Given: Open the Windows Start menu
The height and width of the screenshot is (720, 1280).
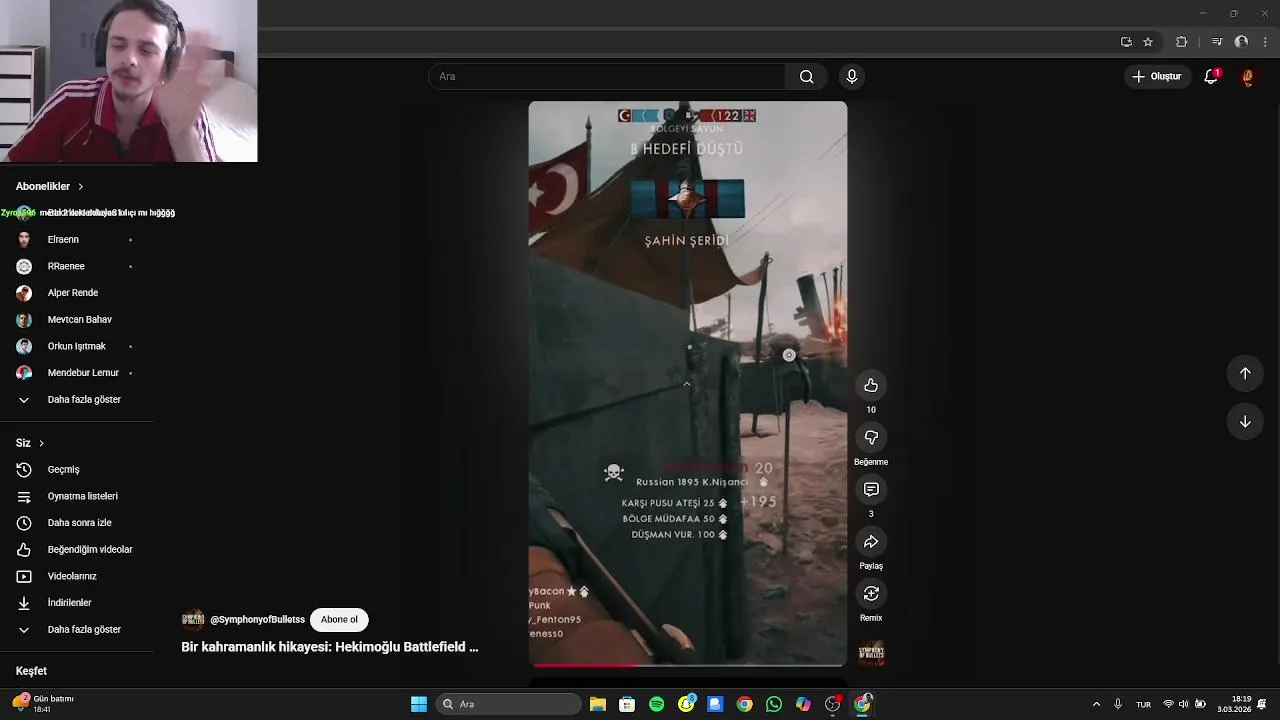Looking at the screenshot, I should click(x=419, y=704).
